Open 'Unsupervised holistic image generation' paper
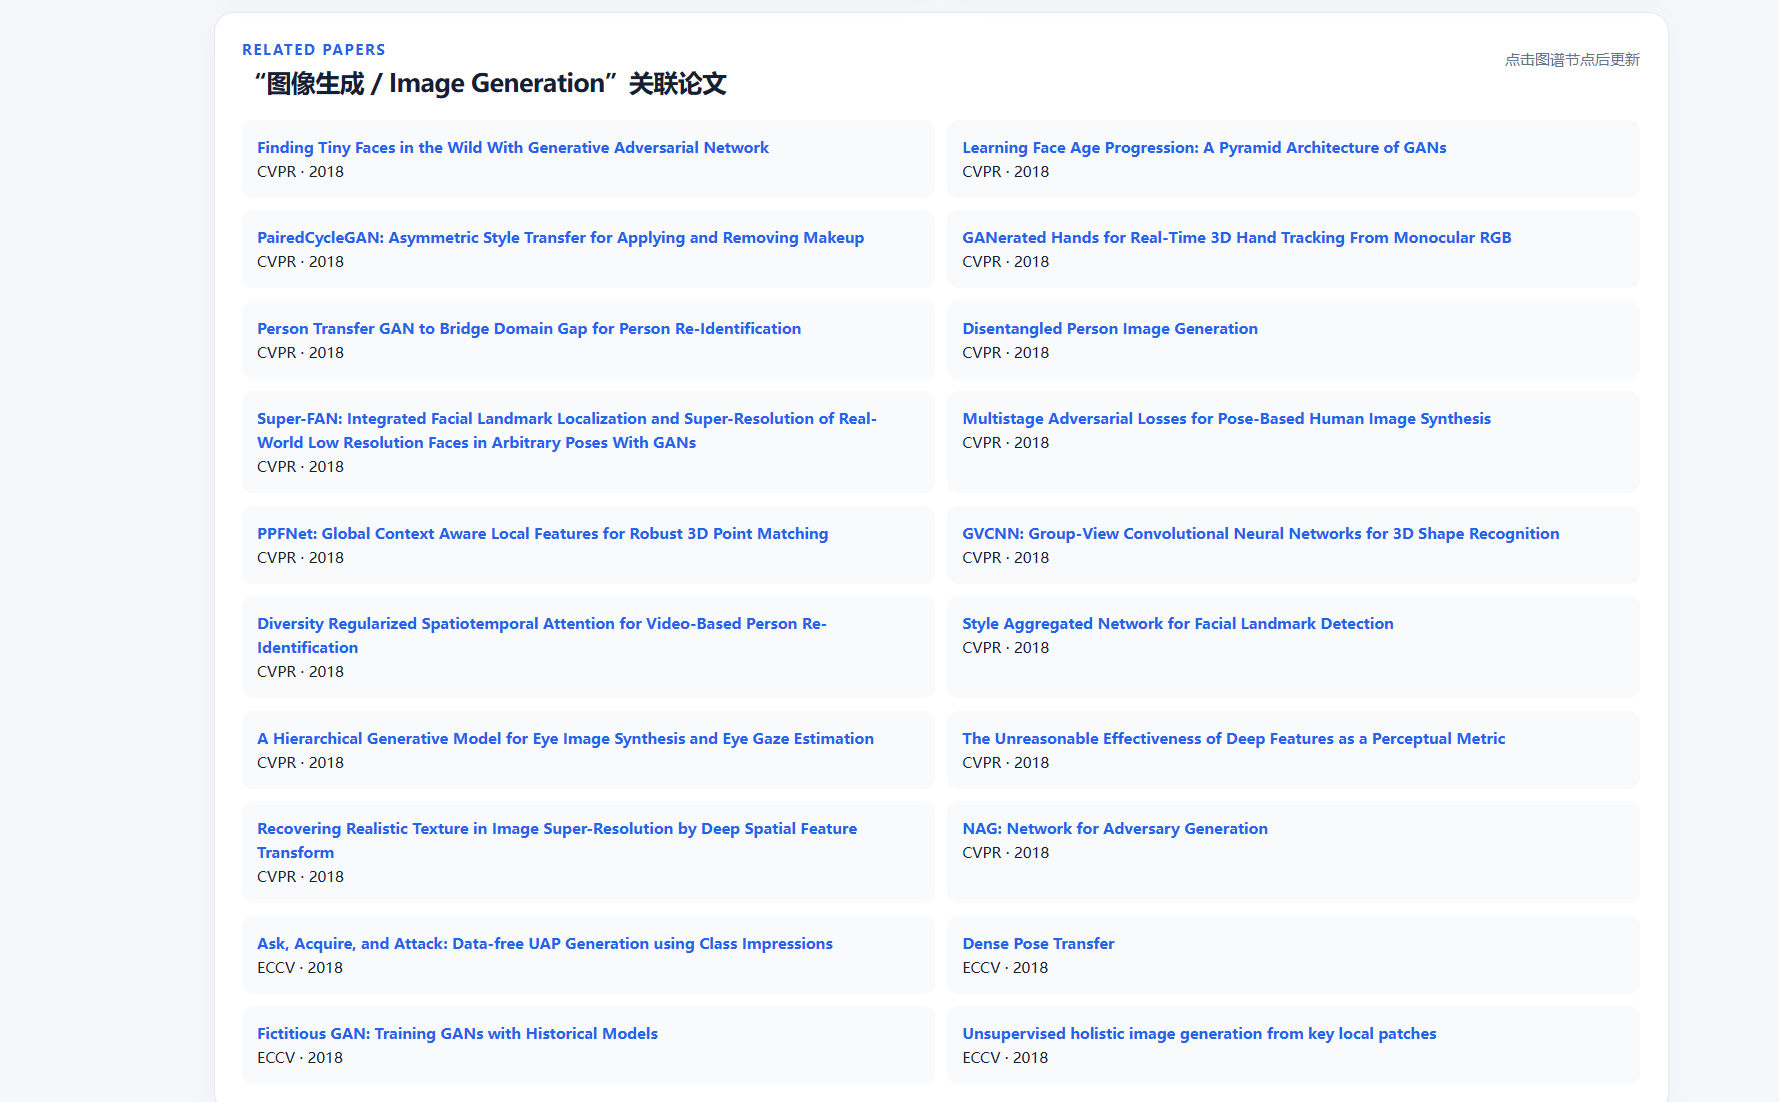This screenshot has width=1779, height=1102. point(1199,1034)
